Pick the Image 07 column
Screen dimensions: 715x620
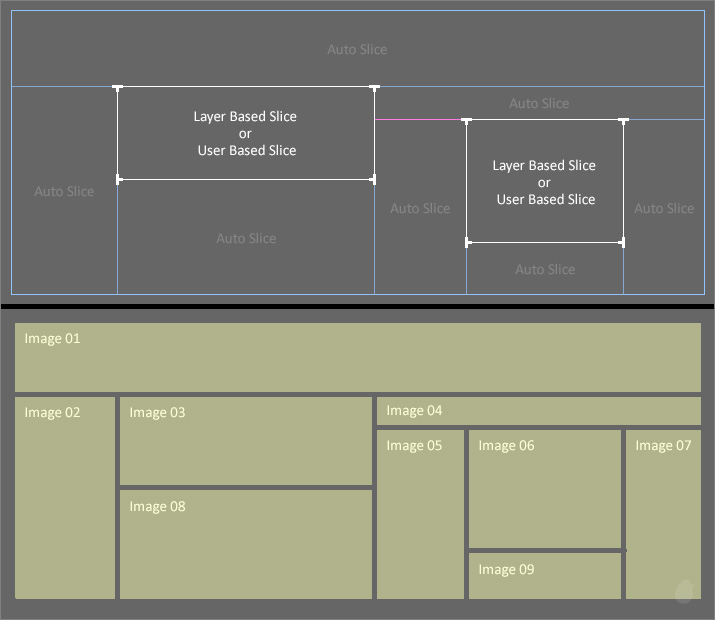pyautogui.click(x=663, y=514)
